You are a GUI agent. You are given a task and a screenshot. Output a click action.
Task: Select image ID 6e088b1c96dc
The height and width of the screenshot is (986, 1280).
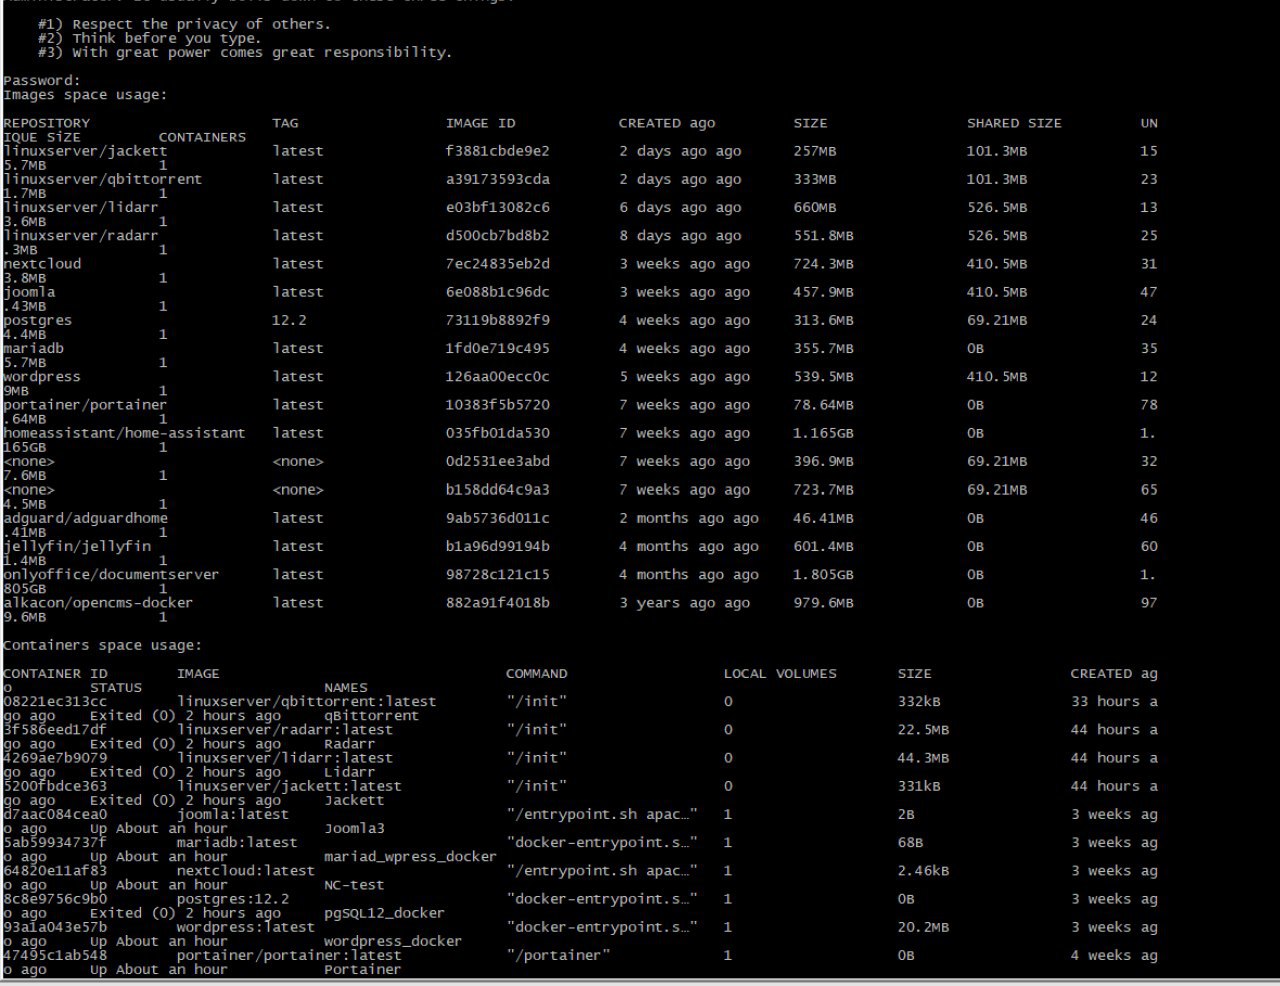498,292
